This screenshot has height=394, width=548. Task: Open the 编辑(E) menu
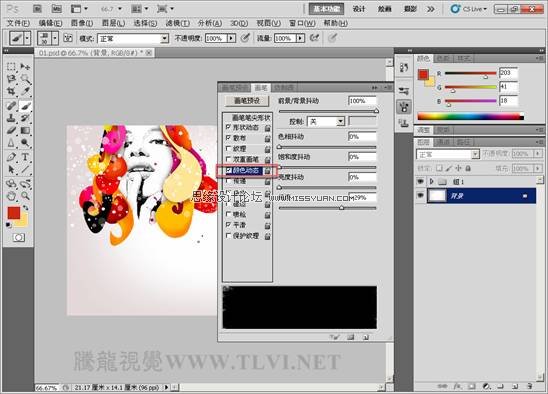pyautogui.click(x=50, y=23)
